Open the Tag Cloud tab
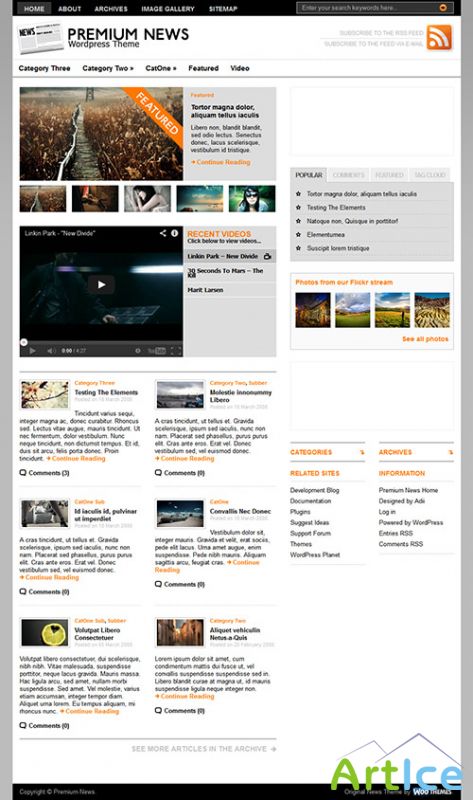This screenshot has width=473, height=800. [430, 175]
